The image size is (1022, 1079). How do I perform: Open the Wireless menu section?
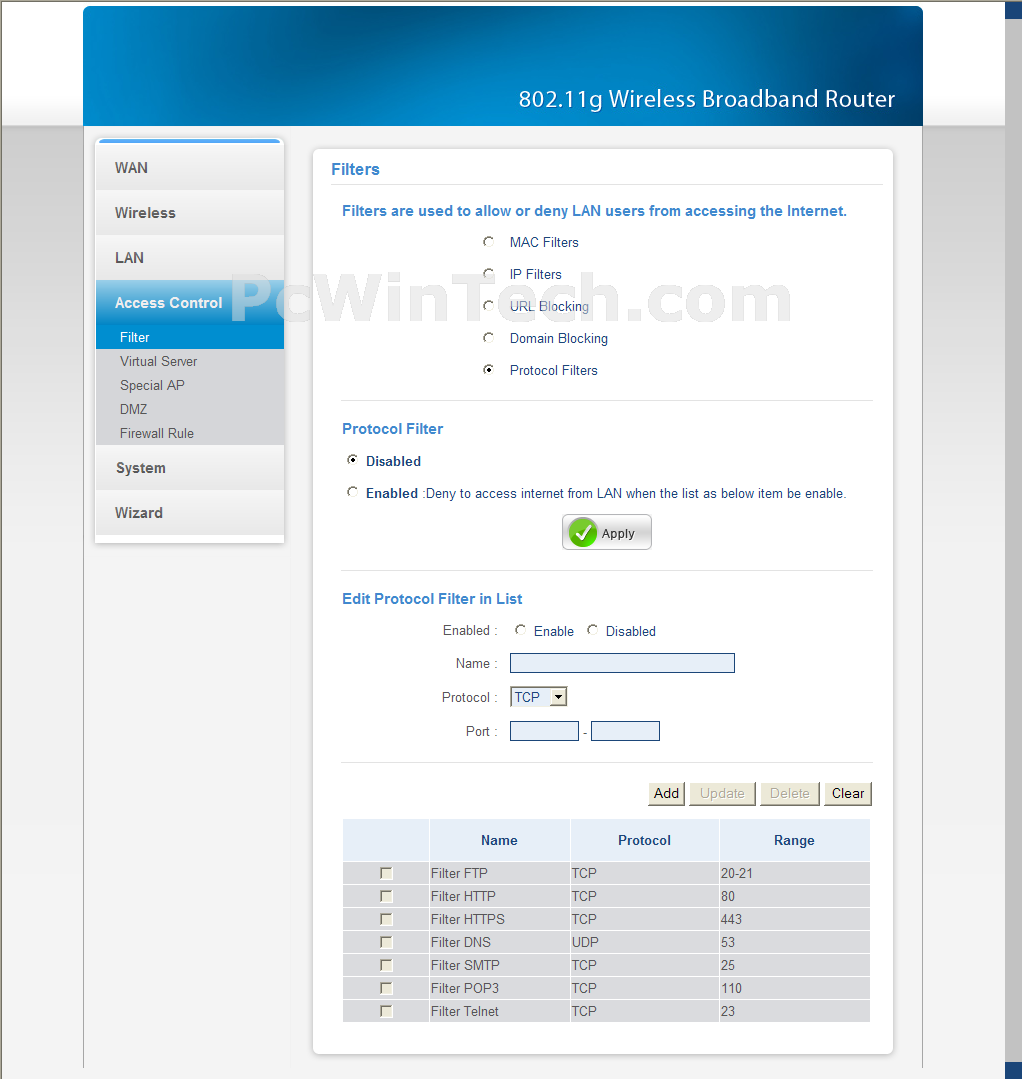pos(190,213)
